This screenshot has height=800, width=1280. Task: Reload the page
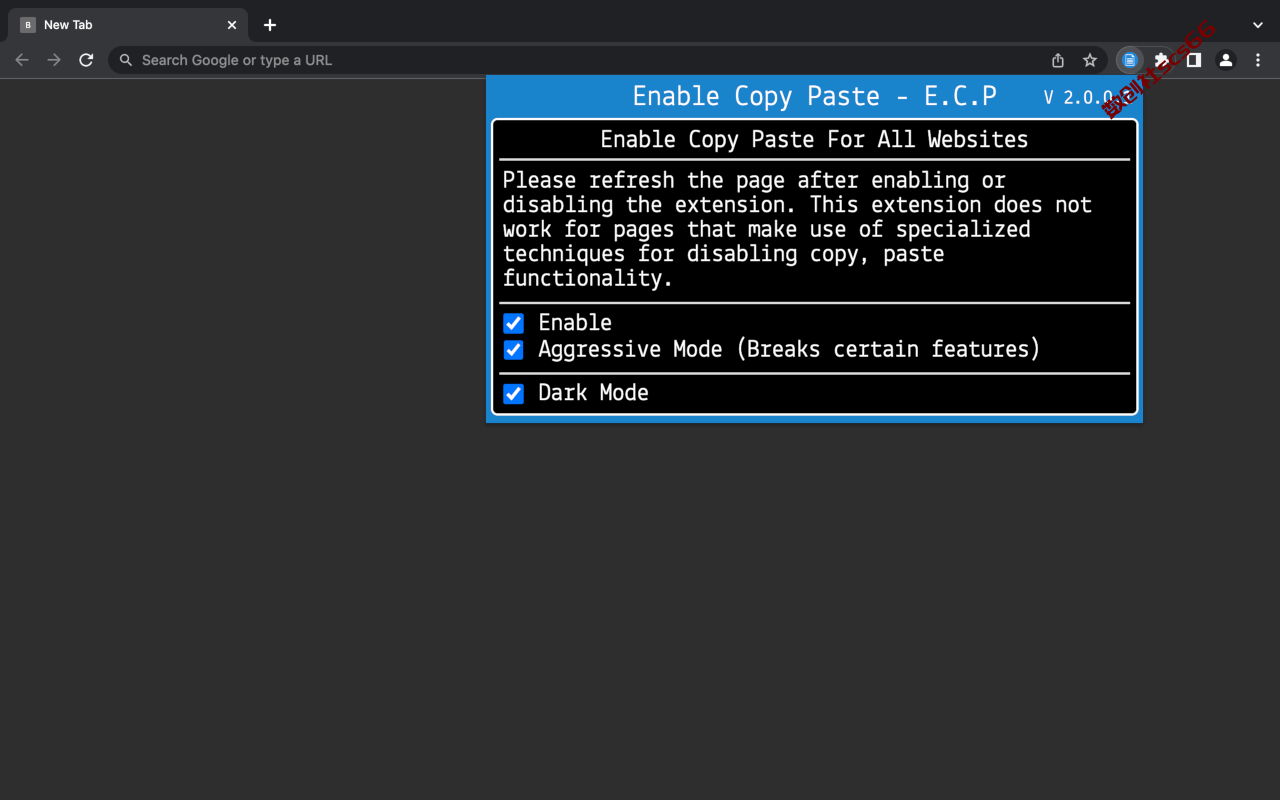86,60
